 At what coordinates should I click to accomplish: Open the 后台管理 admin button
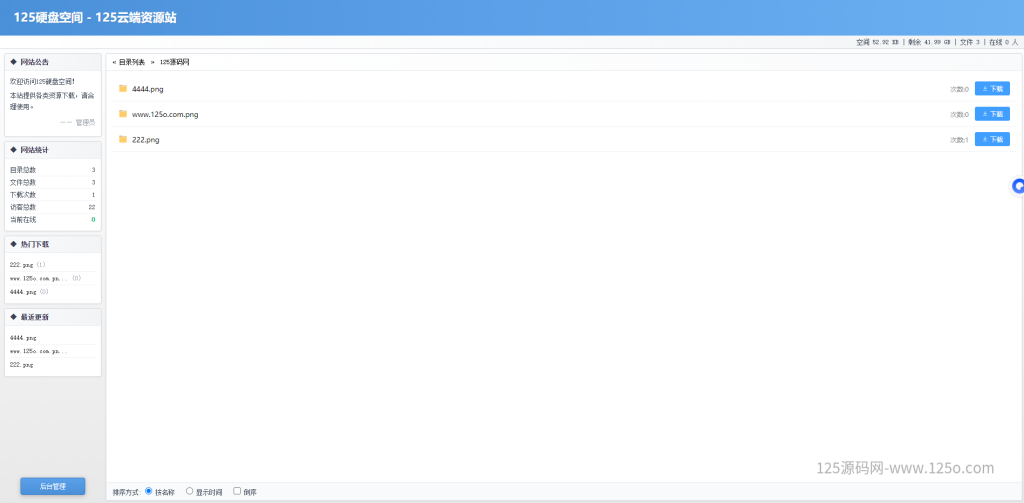[x=52, y=486]
